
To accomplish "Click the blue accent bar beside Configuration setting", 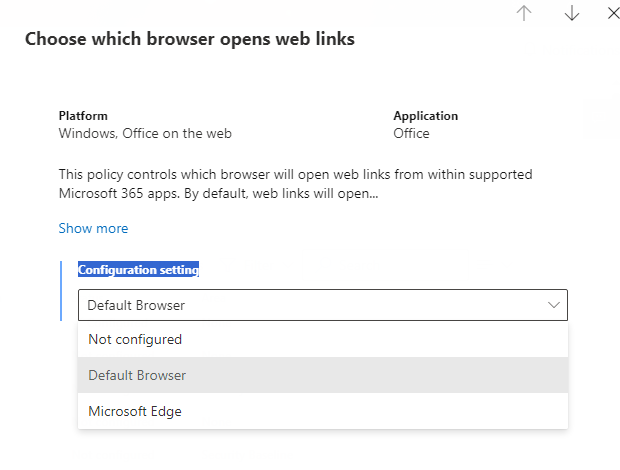I will point(61,290).
